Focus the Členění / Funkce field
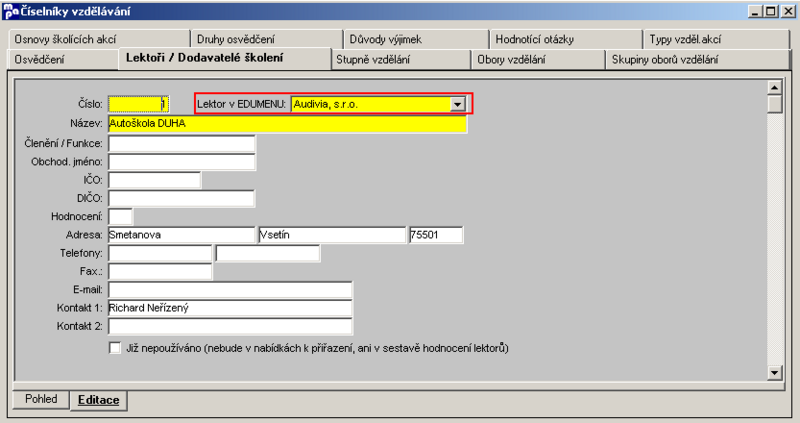This screenshot has height=423, width=800. [x=182, y=143]
